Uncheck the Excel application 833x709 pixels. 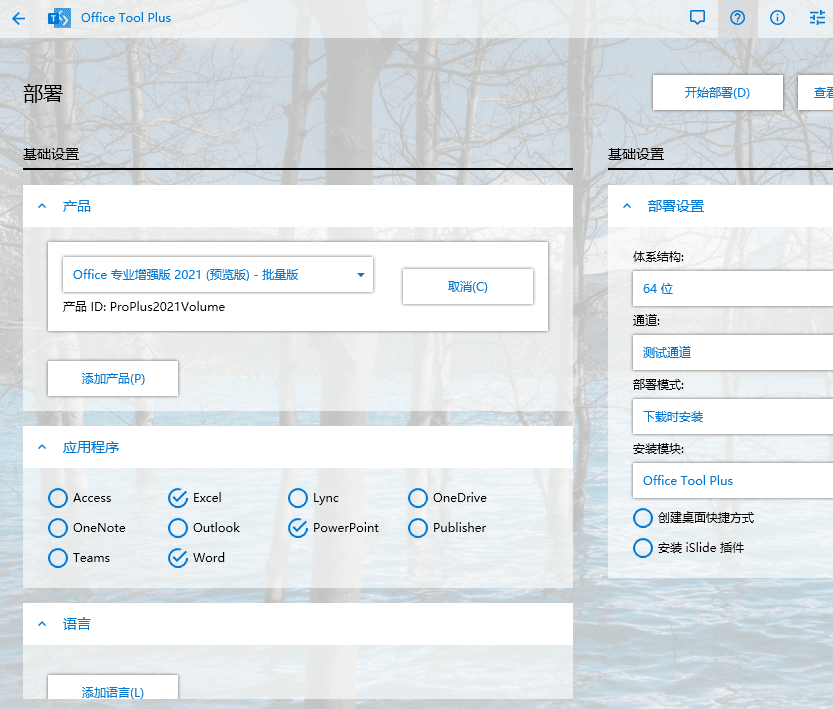[178, 498]
